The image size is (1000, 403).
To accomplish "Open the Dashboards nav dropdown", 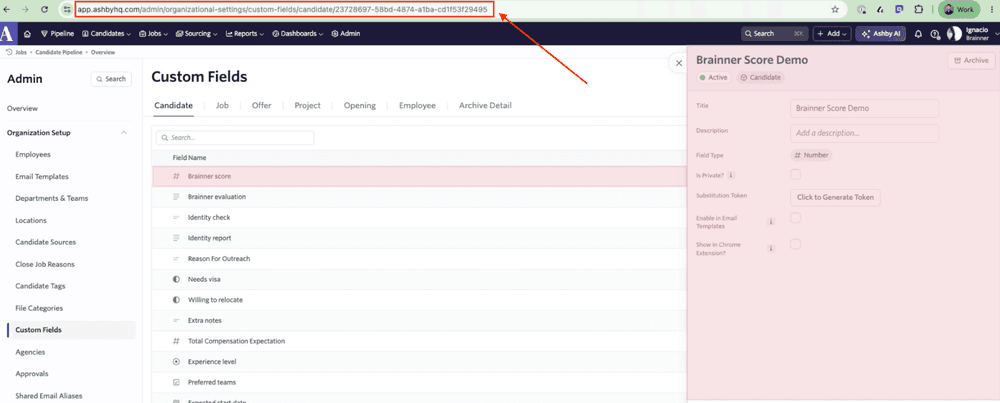I will click(x=297, y=34).
